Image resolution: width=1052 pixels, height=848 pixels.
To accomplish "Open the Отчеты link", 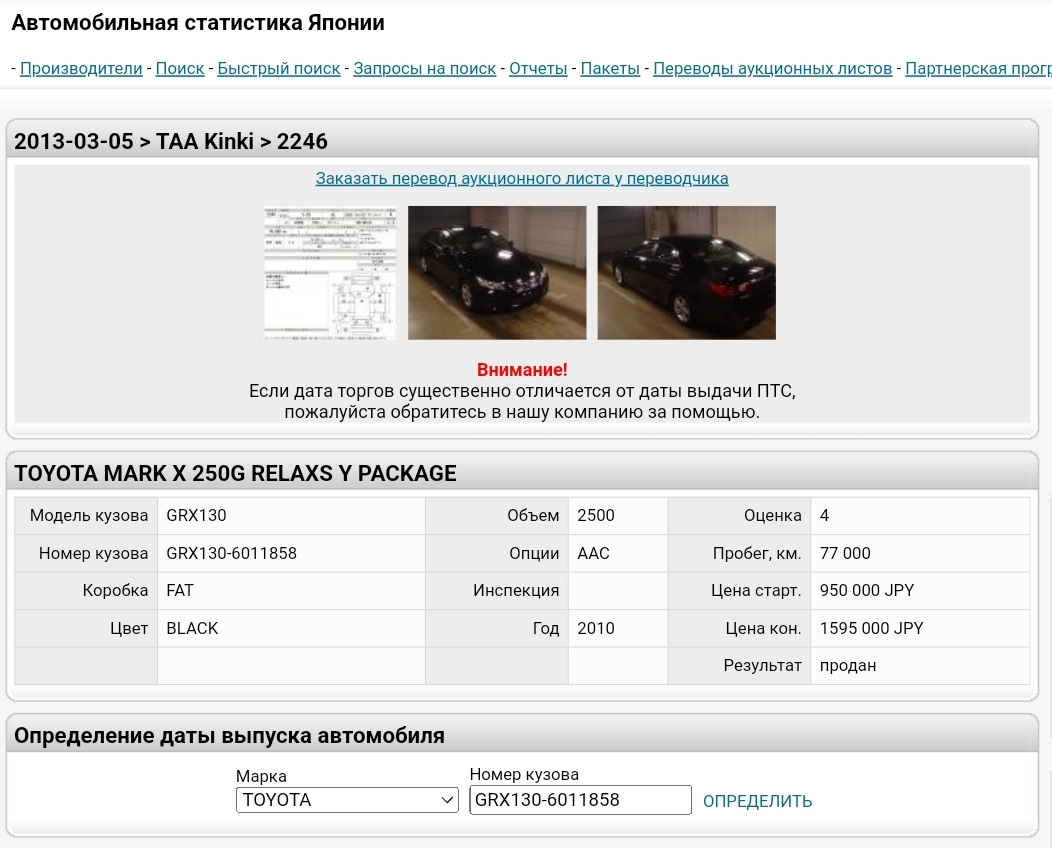I will pos(538,68).
